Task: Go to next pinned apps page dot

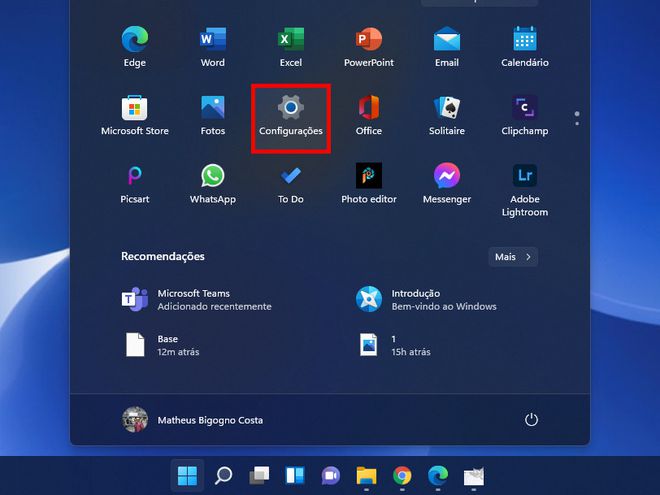Action: pos(577,123)
